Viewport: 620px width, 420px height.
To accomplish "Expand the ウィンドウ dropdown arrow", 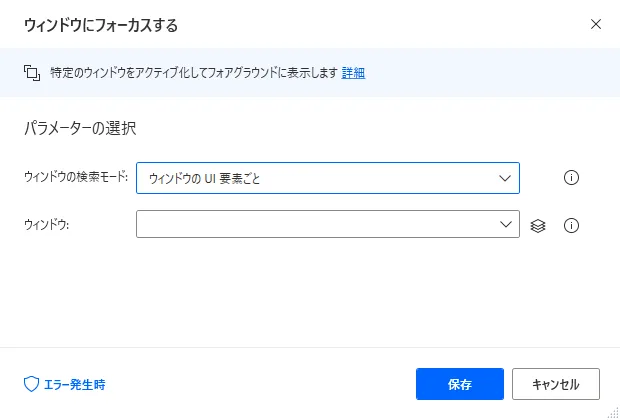I will coord(504,225).
